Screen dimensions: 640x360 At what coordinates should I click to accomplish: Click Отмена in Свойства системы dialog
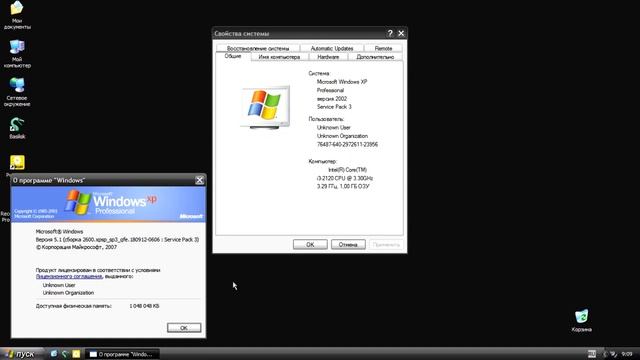348,244
